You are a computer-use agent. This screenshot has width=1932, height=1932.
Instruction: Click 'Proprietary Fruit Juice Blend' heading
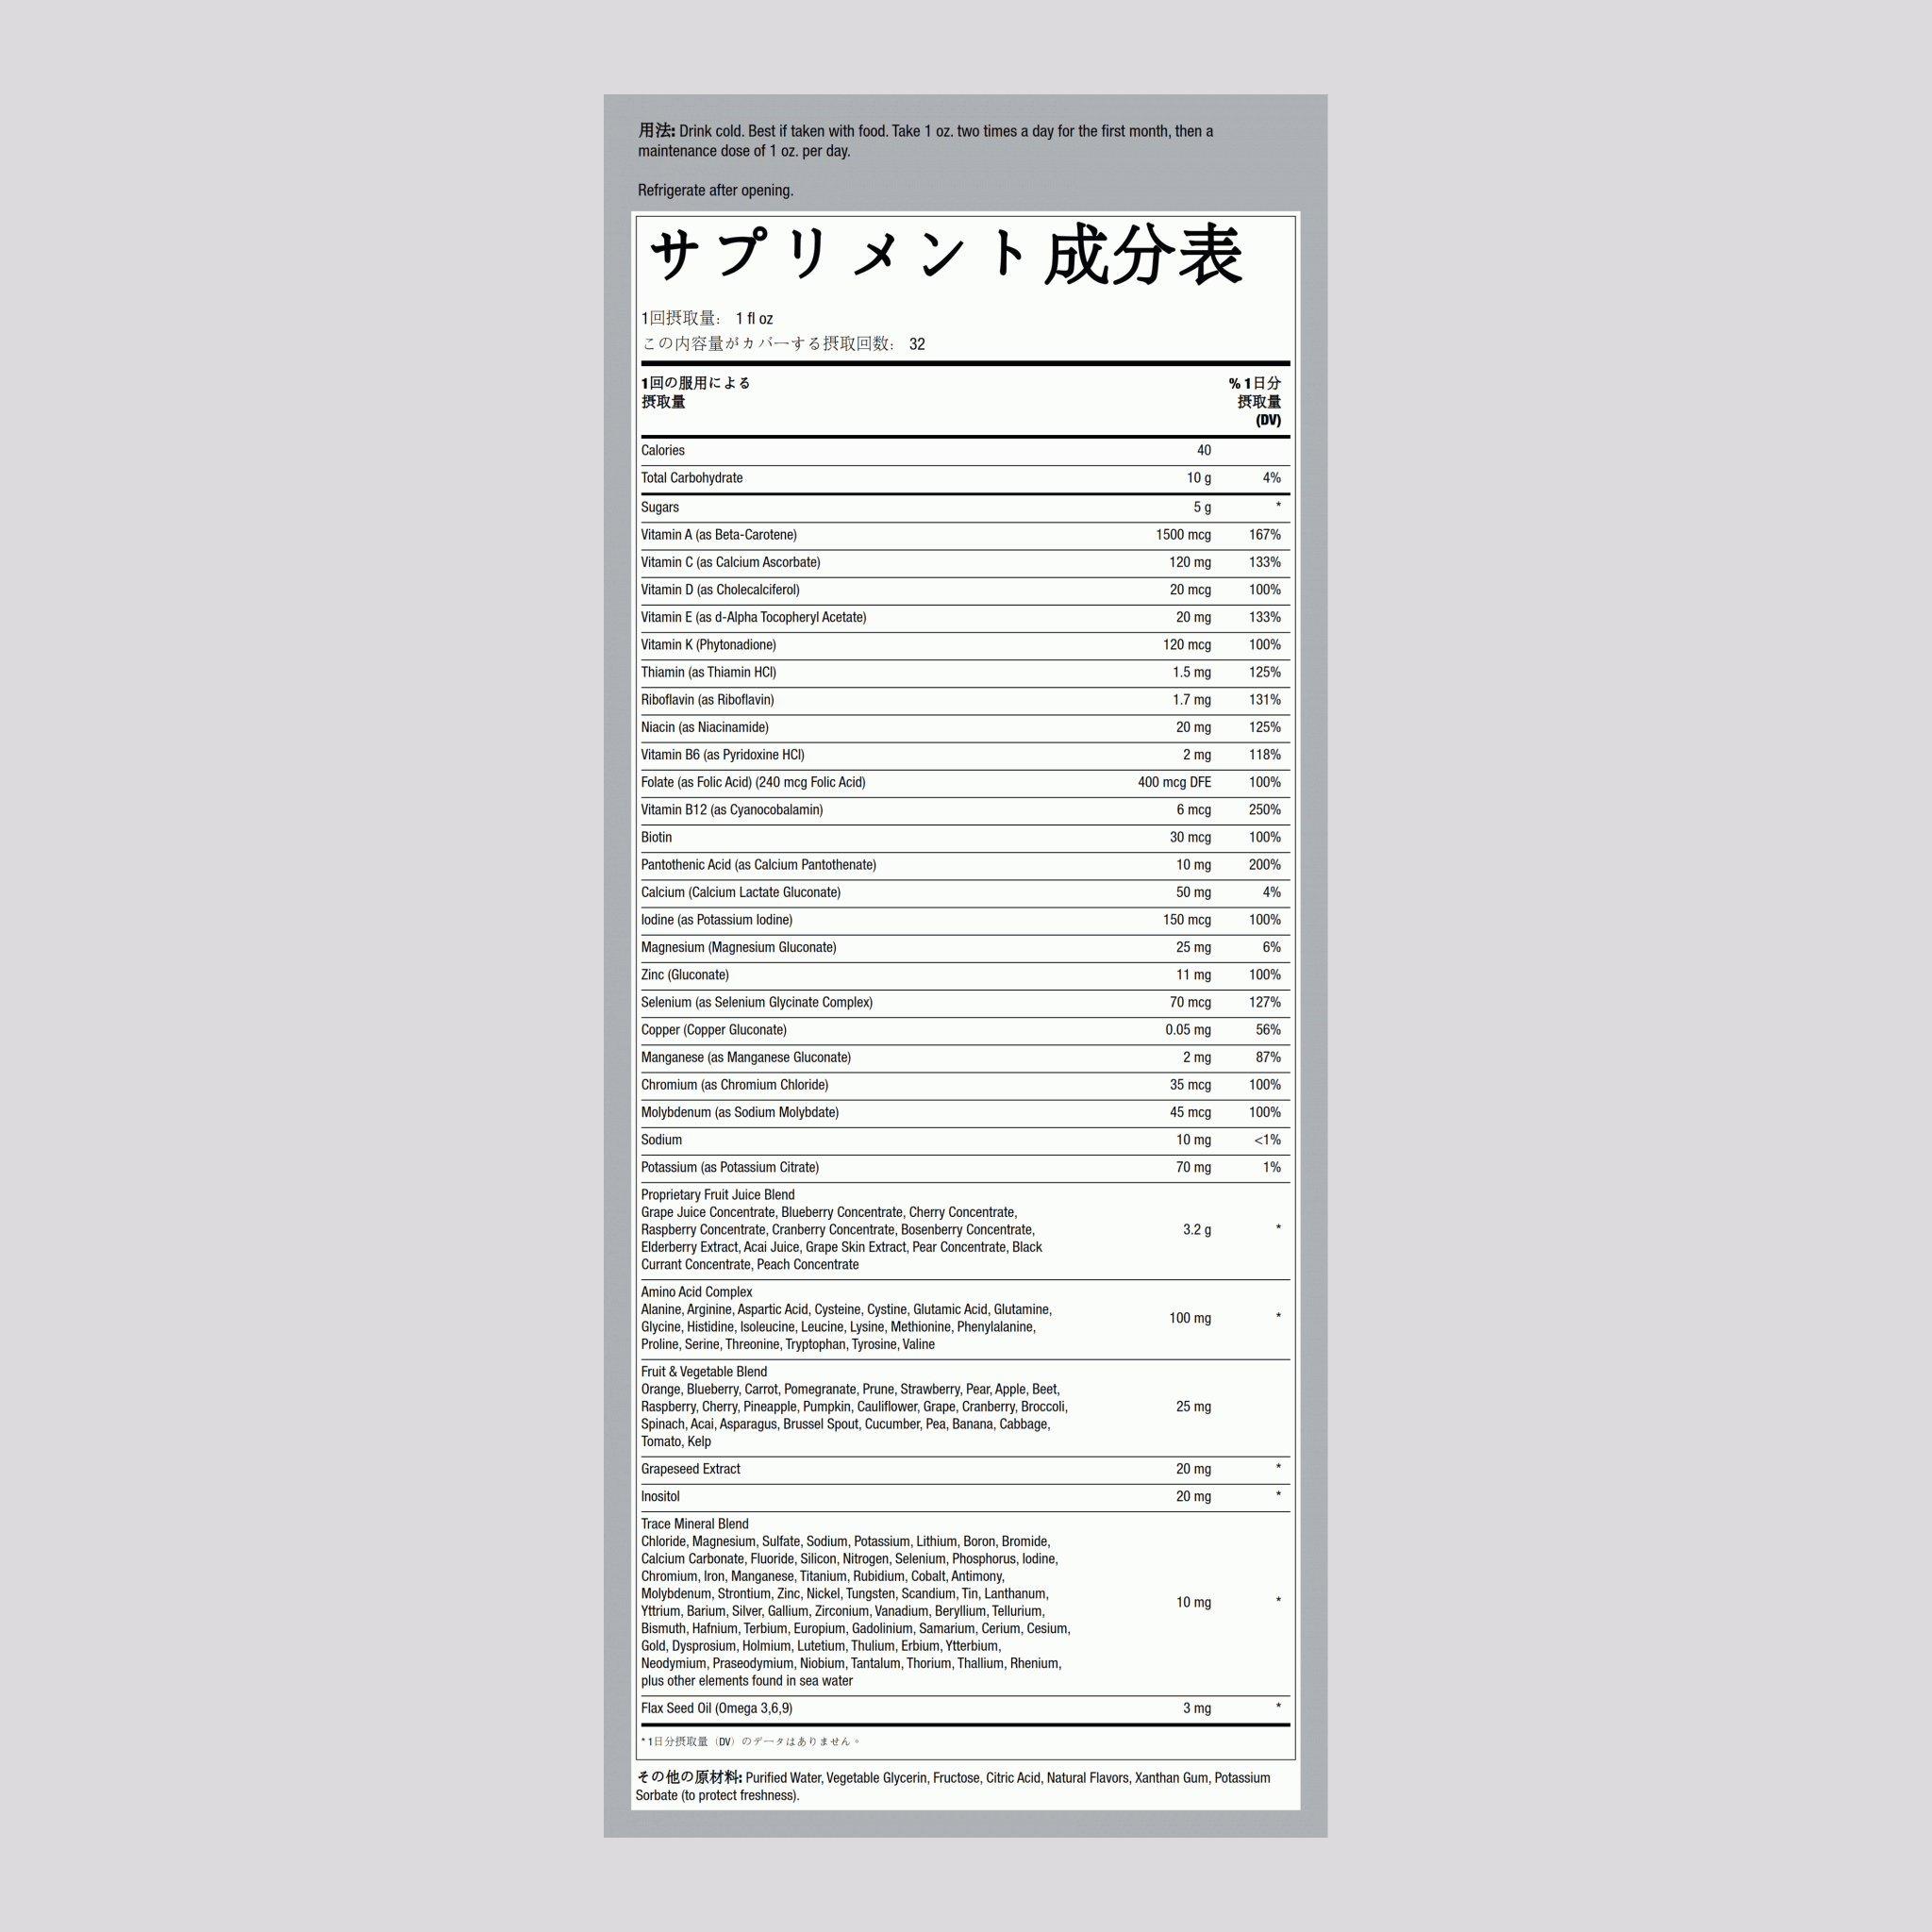[x=718, y=1195]
